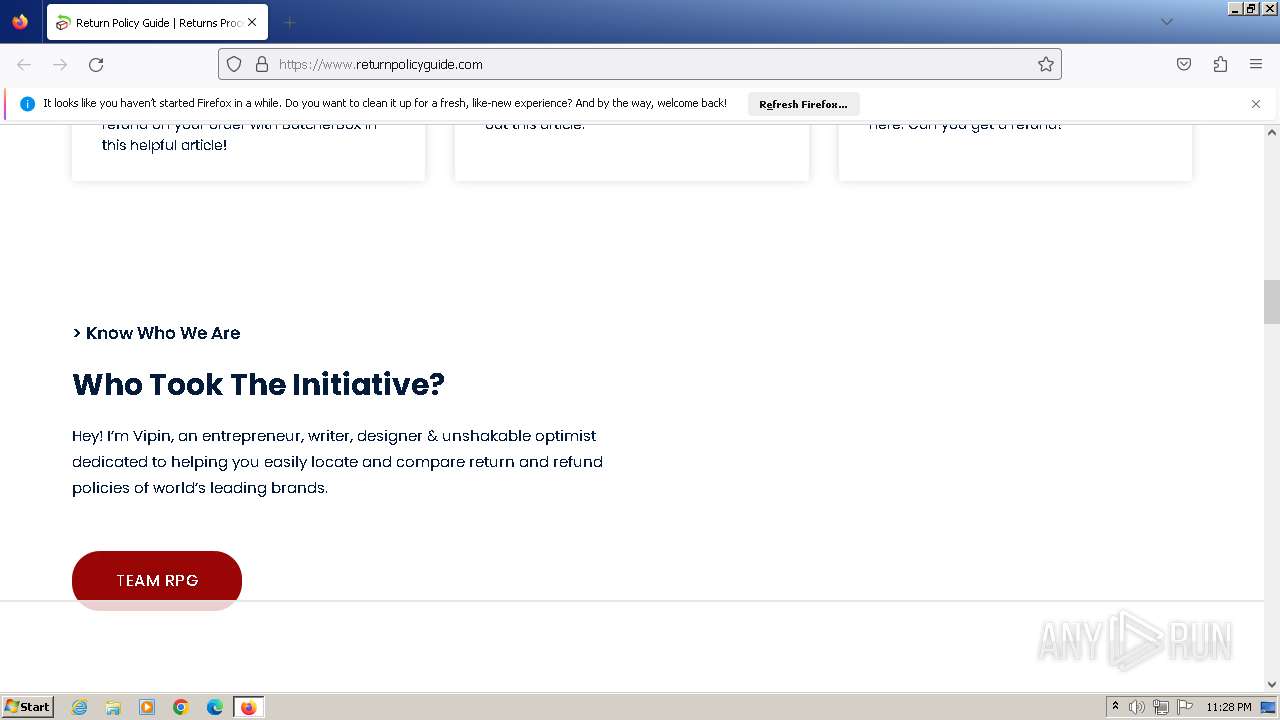
Task: Dismiss the Firefox refresh notification bar
Action: click(x=1256, y=104)
